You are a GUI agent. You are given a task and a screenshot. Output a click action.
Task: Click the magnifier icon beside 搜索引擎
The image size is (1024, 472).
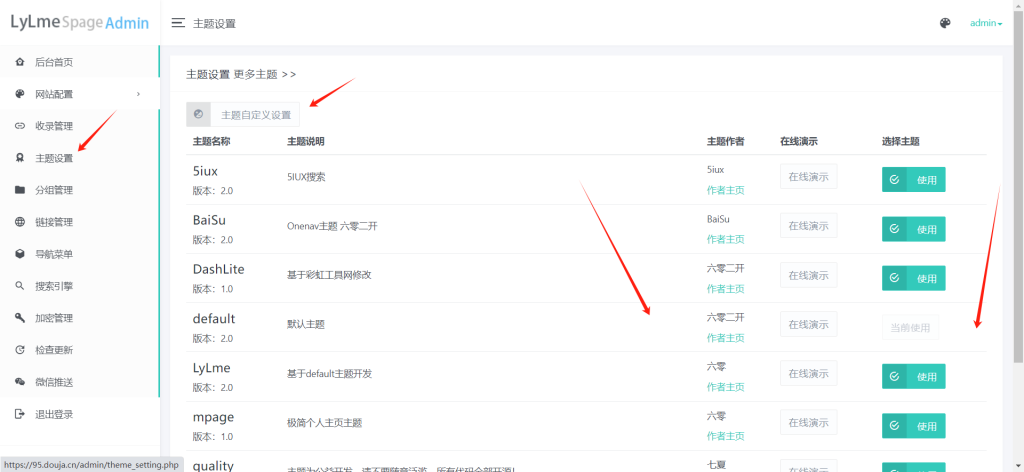[20, 286]
